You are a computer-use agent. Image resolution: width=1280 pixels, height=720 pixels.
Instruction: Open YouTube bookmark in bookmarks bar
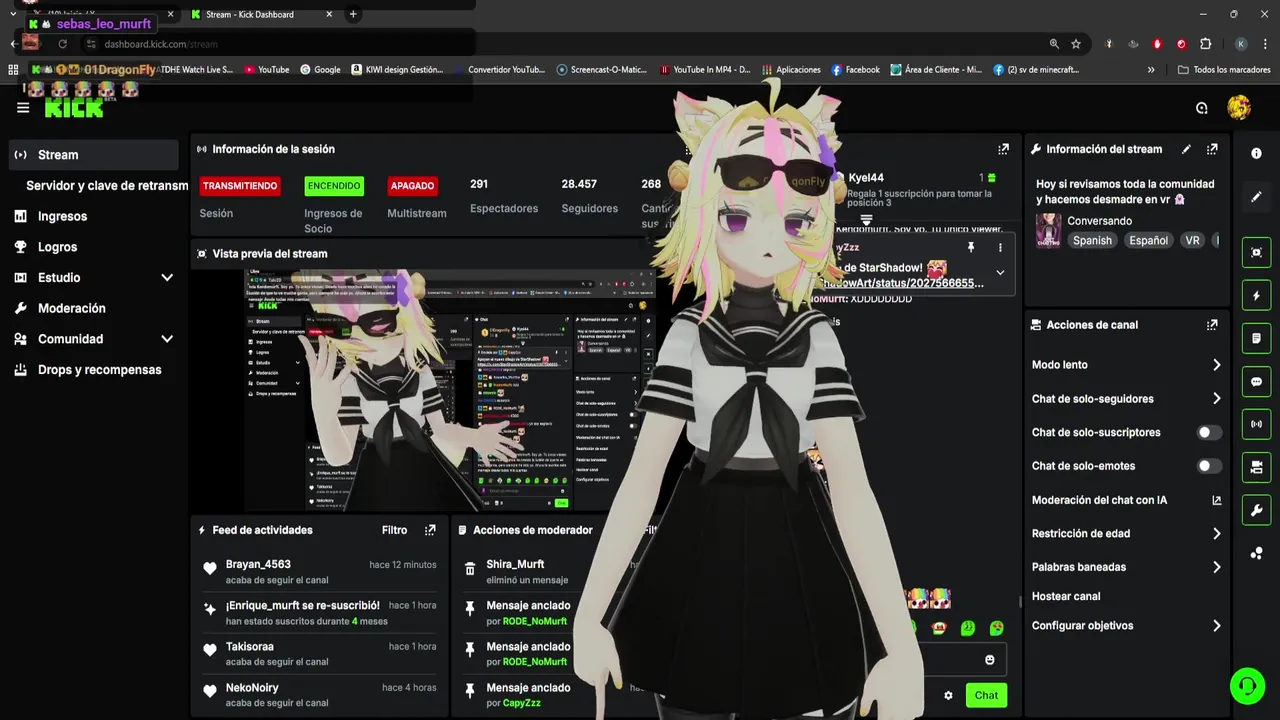click(x=267, y=70)
